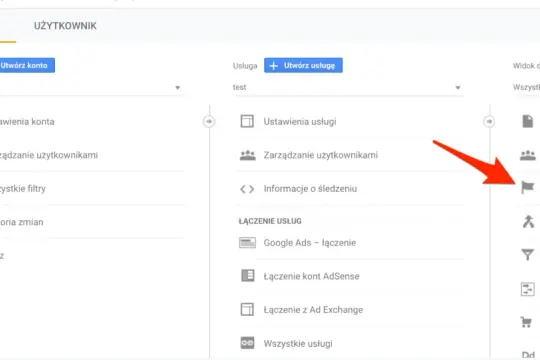Click the Informacje o śledzeniu code icon
Image resolution: width=540 pixels, height=360 pixels.
pos(247,189)
